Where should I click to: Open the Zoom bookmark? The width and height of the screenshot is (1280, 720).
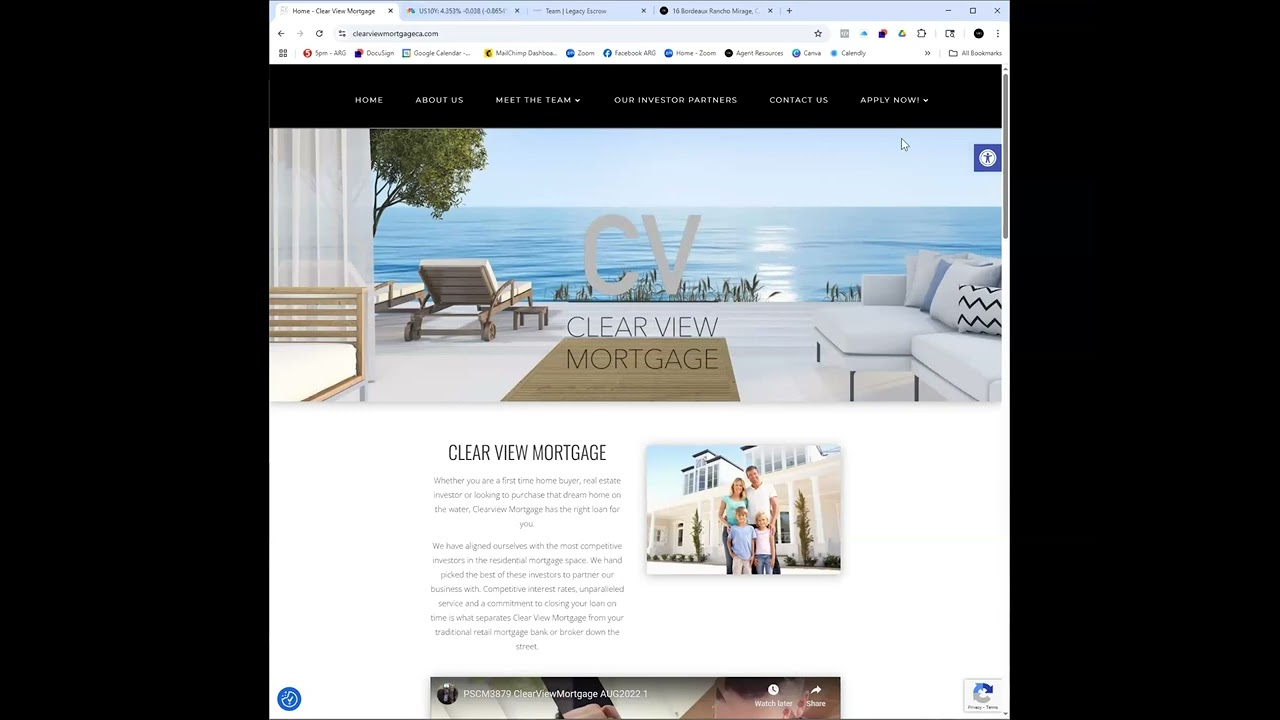[x=580, y=53]
